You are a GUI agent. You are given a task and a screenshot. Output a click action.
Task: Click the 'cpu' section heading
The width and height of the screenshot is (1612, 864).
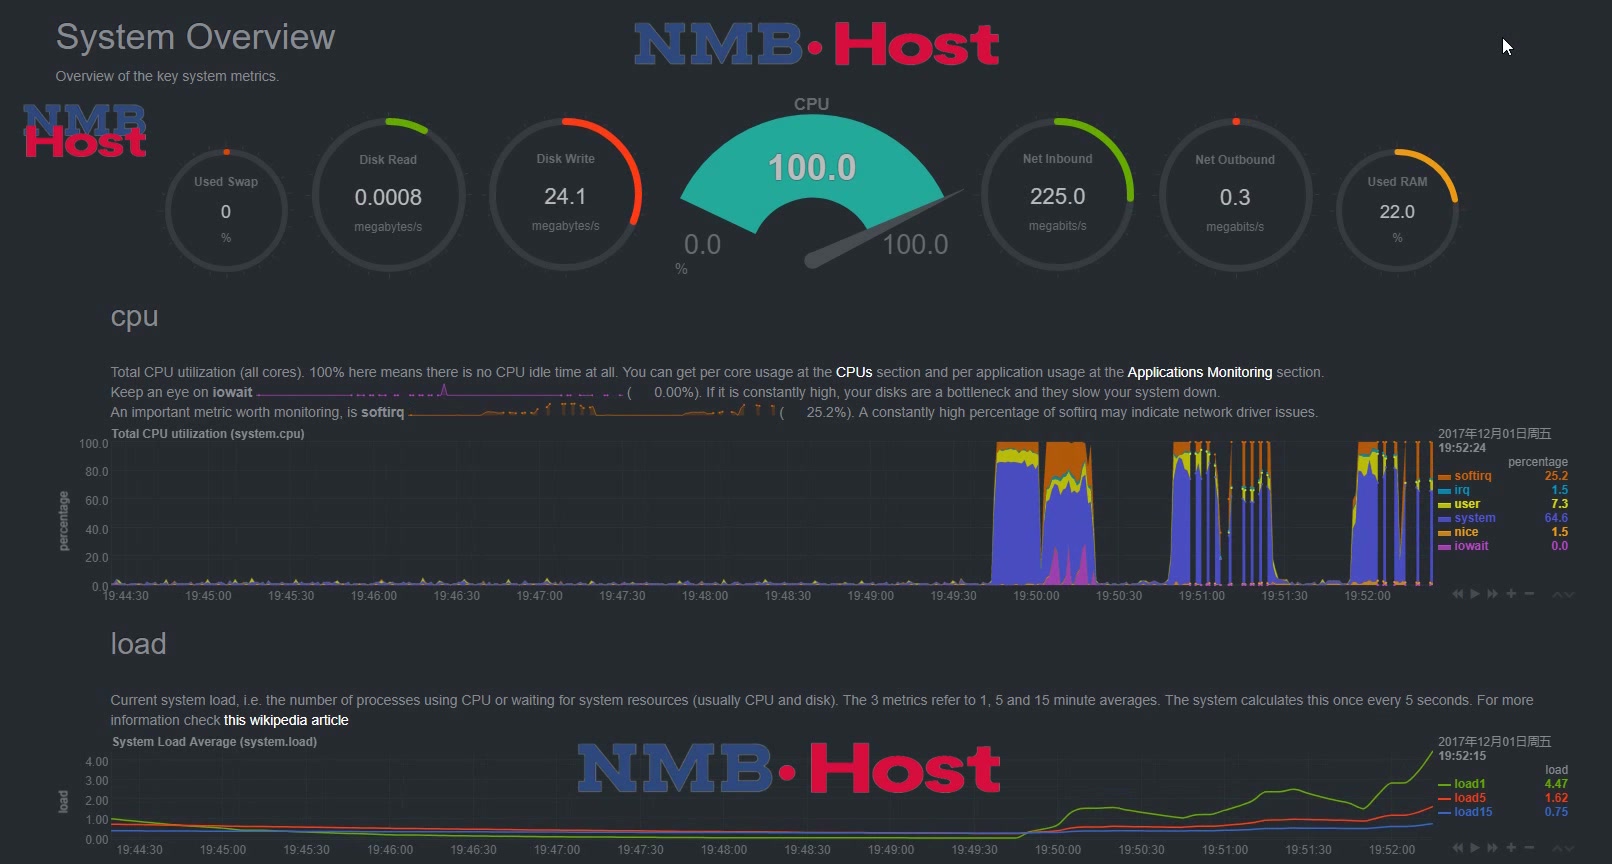pyautogui.click(x=134, y=317)
